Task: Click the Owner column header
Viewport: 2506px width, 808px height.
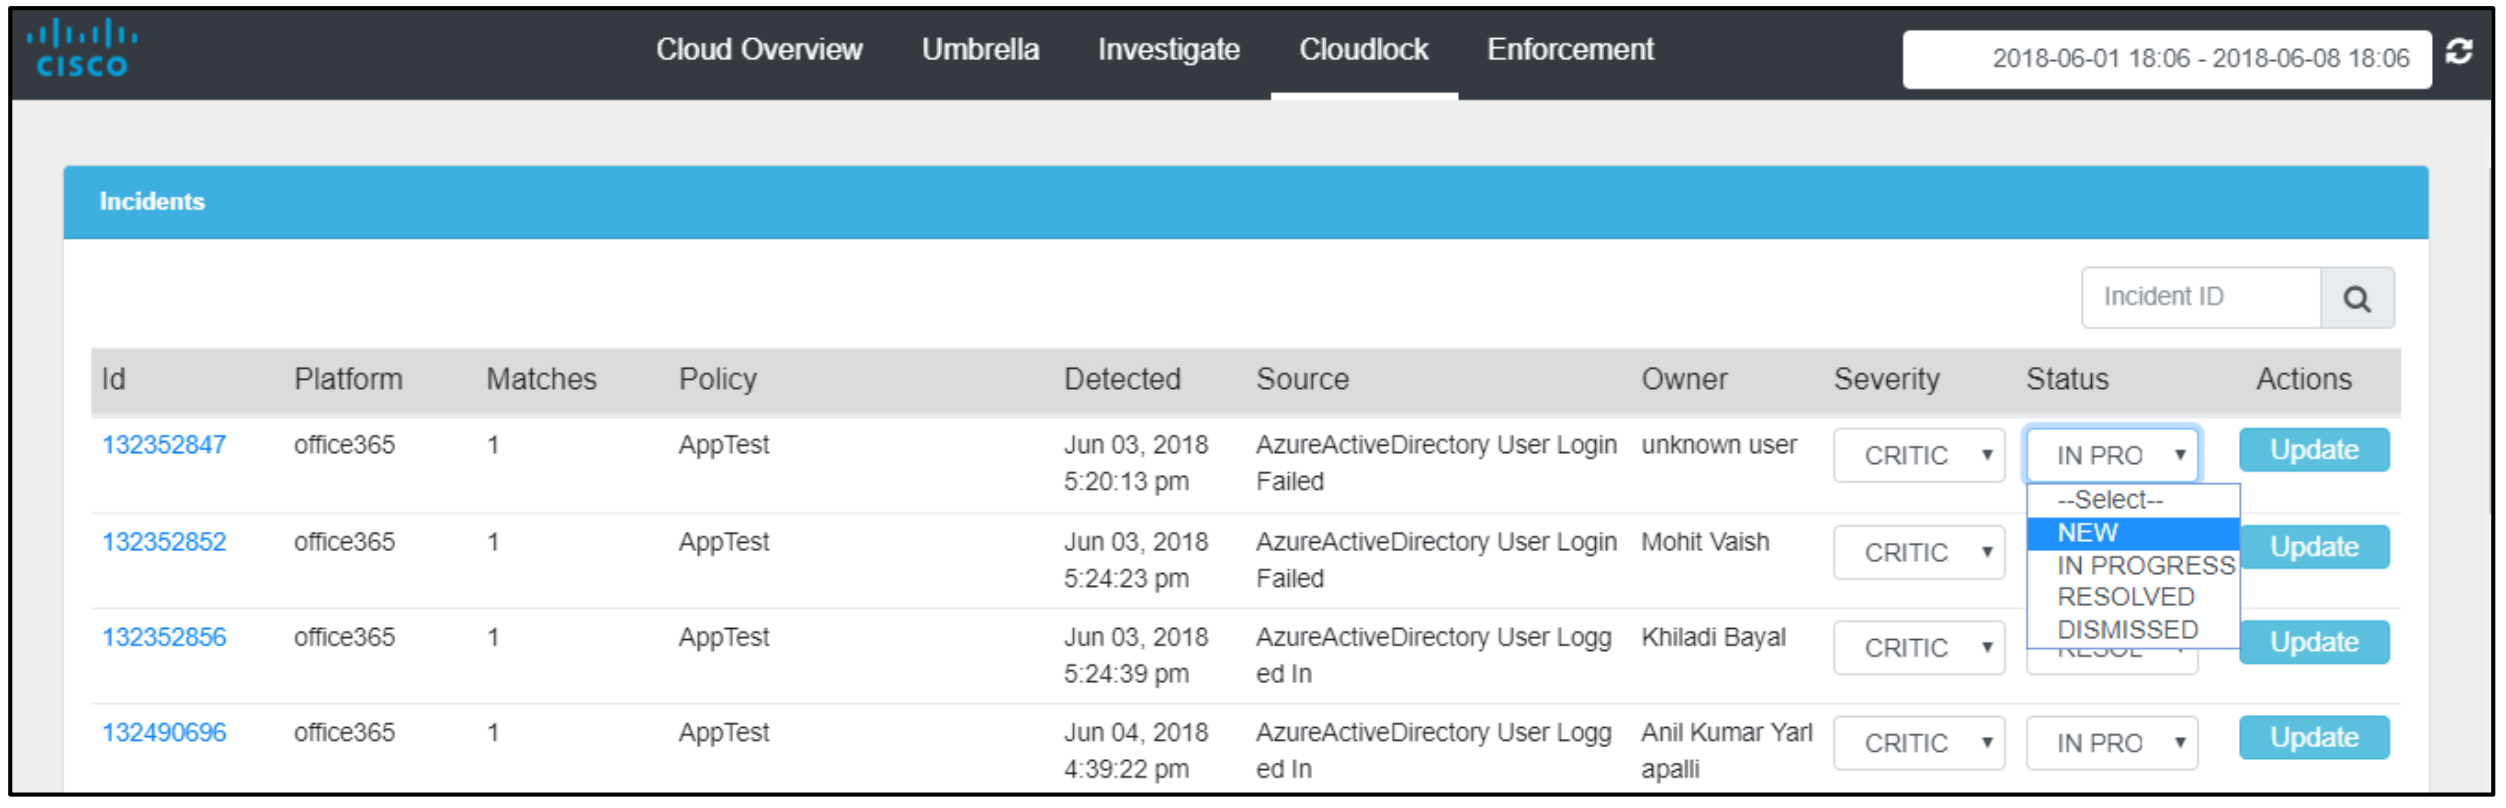Action: [x=1684, y=379]
